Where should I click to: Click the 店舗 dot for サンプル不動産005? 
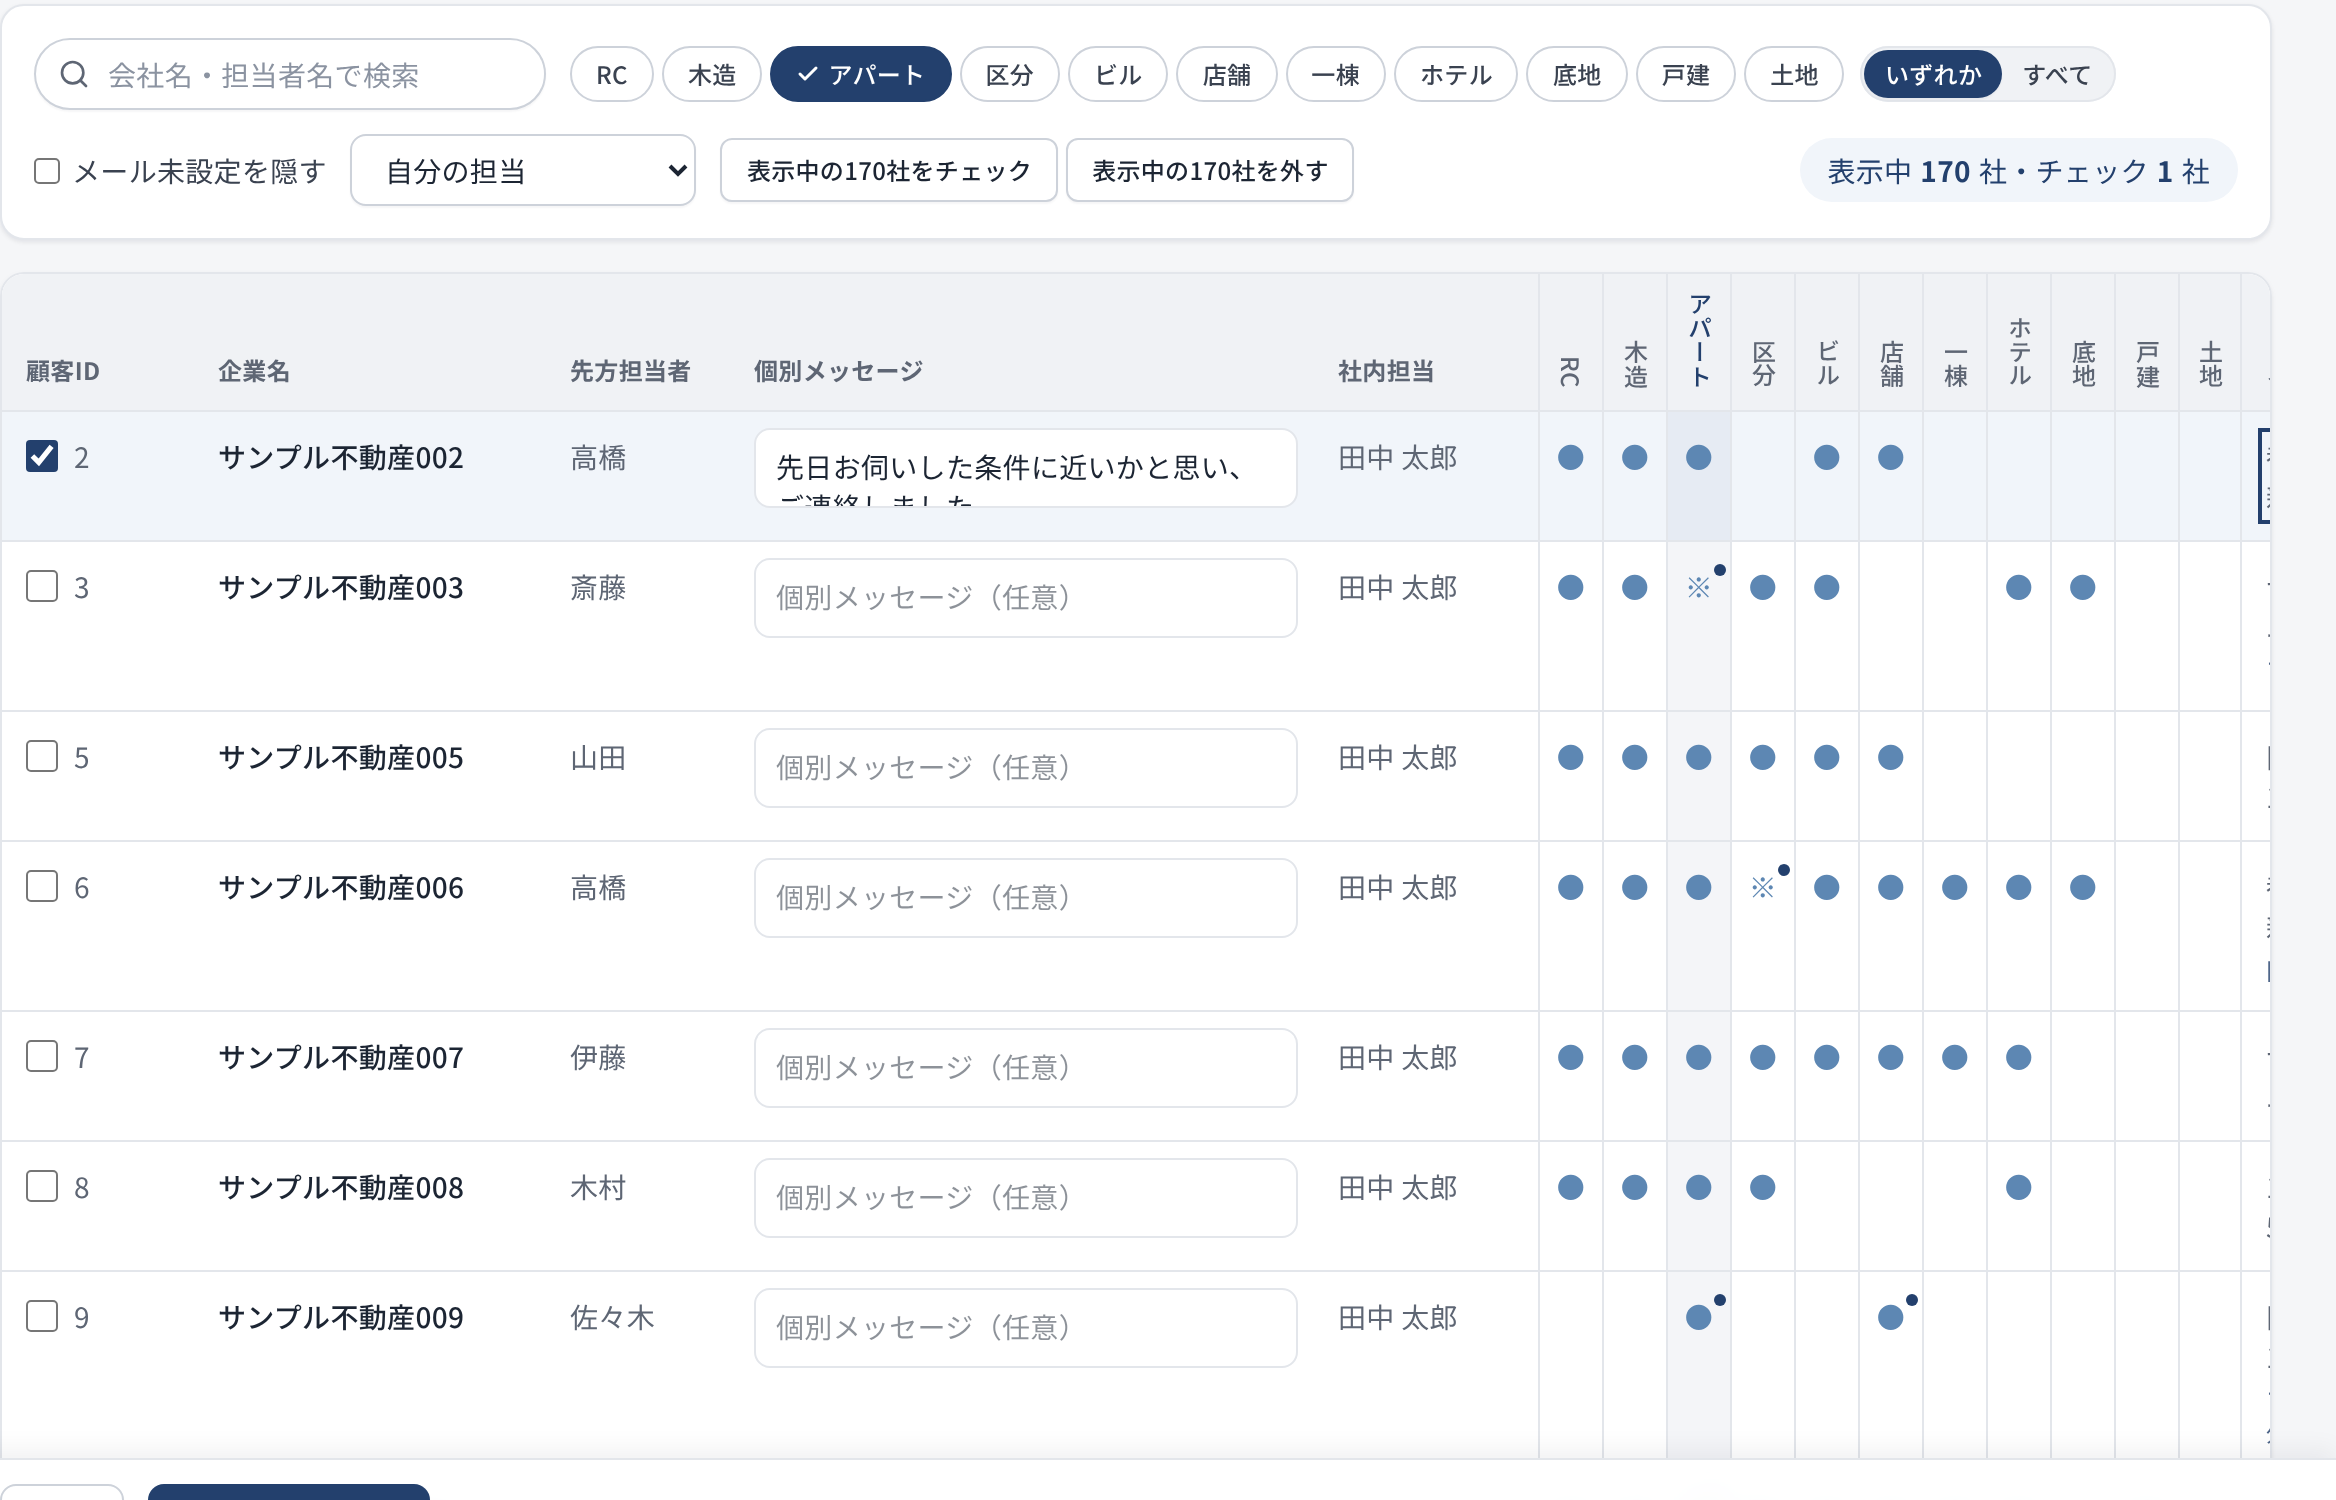click(x=1891, y=757)
